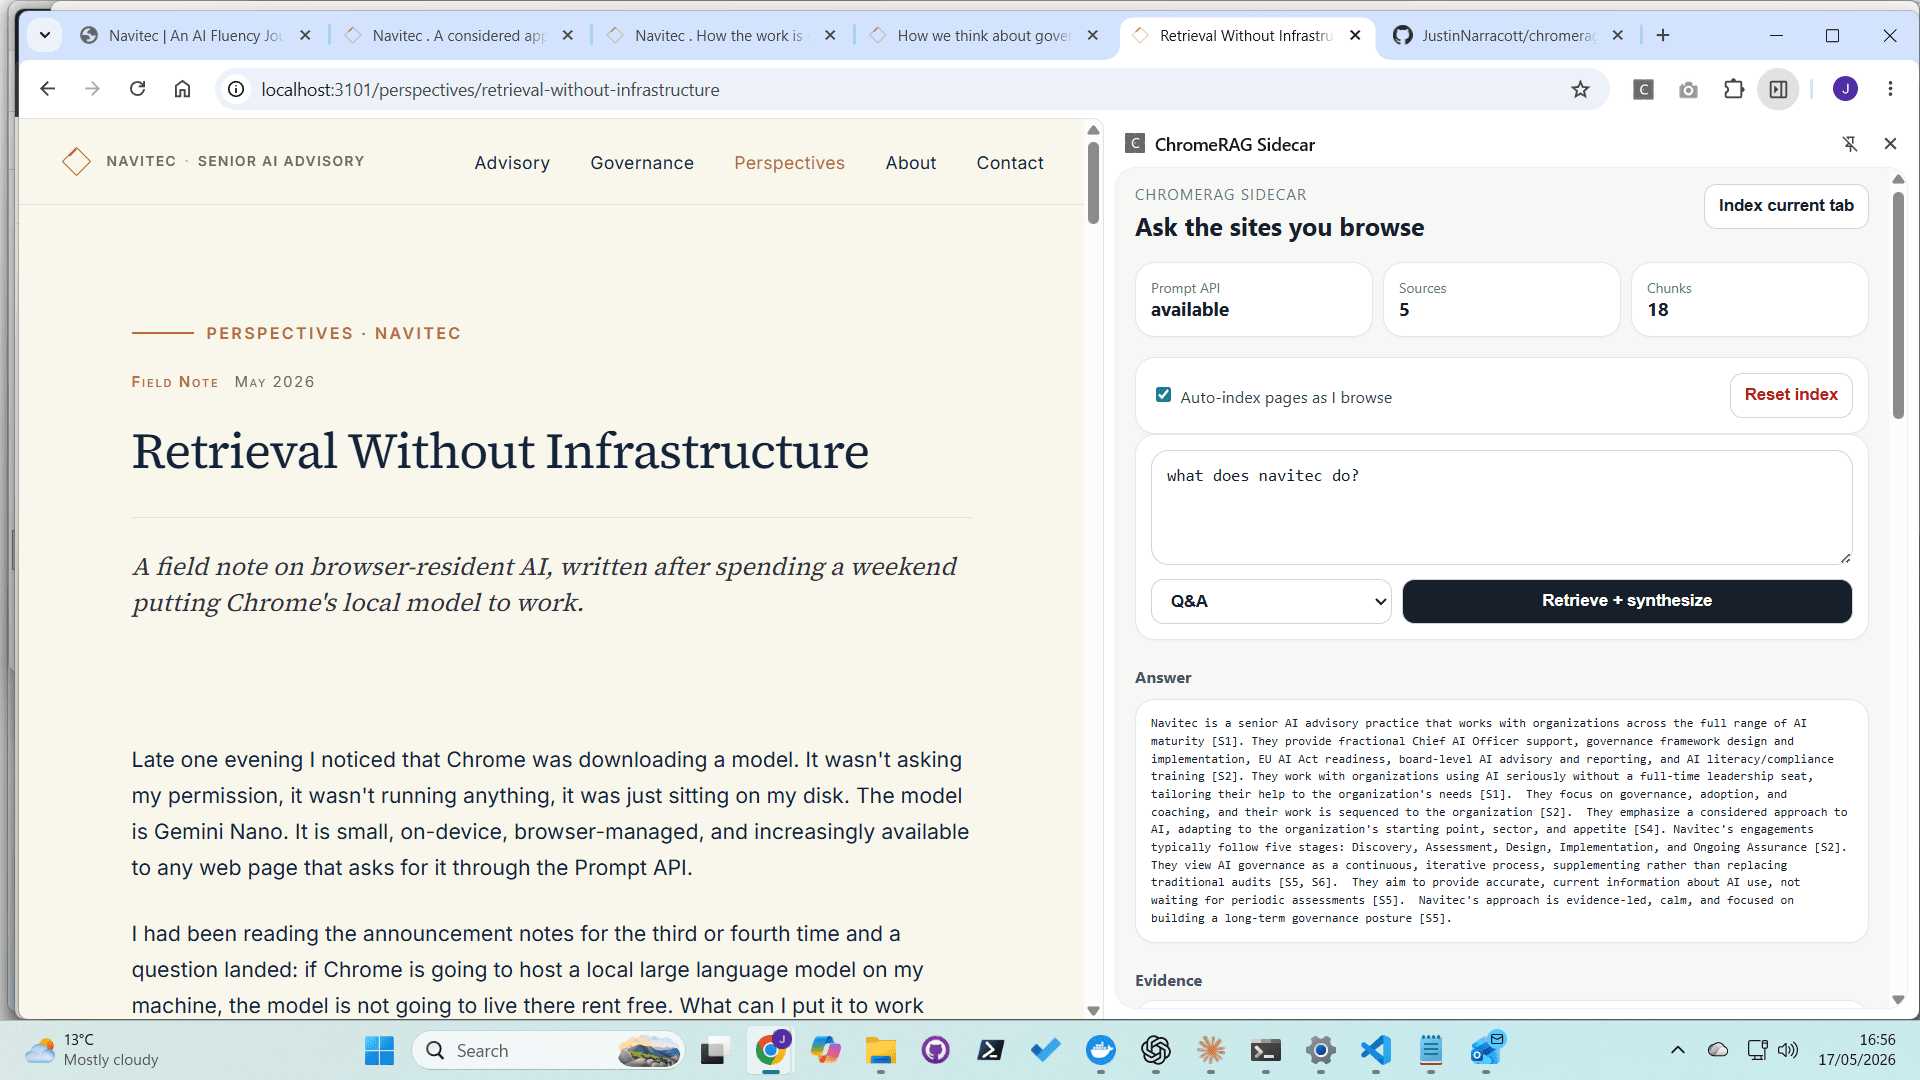Click the Prompt API available card
Viewport: 1920px width, 1080px height.
[x=1253, y=300]
